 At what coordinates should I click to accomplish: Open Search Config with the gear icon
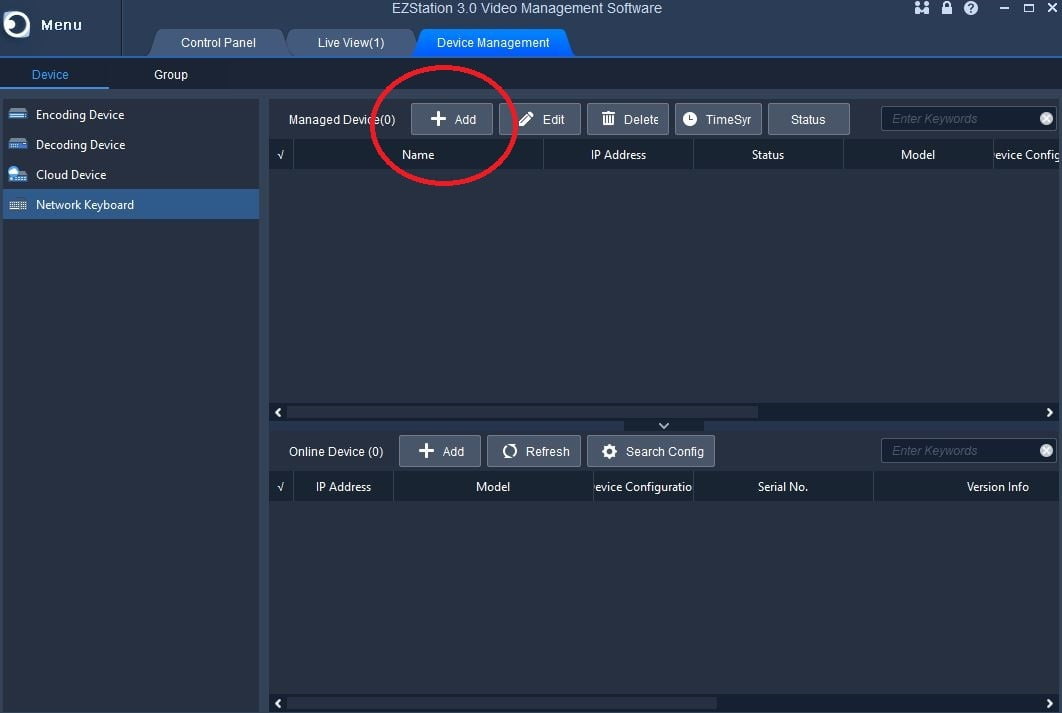click(x=650, y=451)
